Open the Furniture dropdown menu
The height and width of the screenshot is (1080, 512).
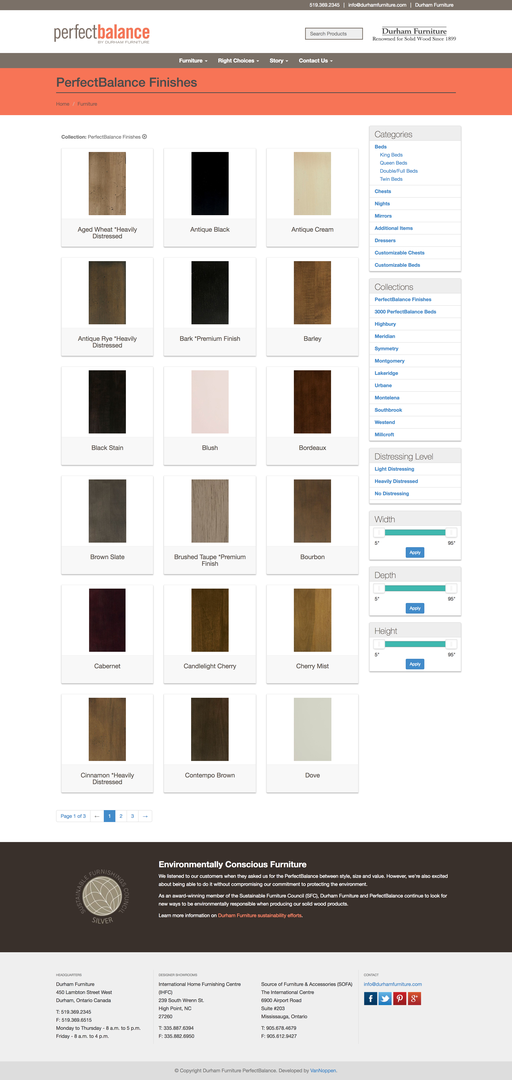[193, 61]
